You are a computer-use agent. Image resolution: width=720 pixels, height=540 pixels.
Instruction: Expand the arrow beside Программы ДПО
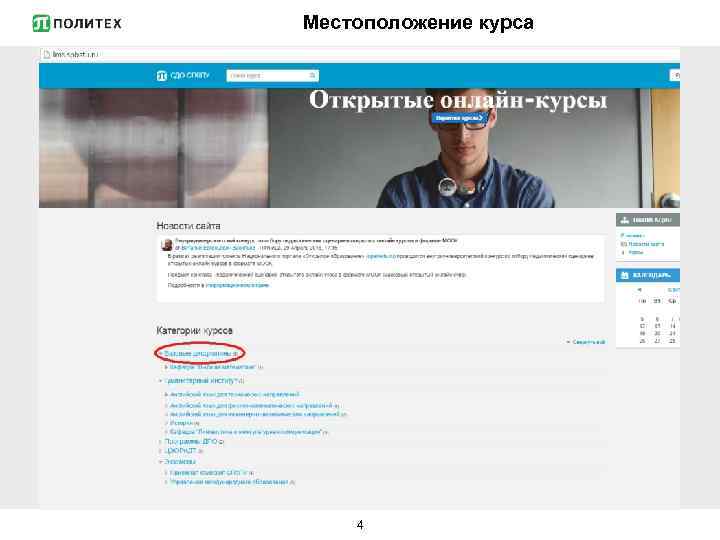pyautogui.click(x=161, y=441)
